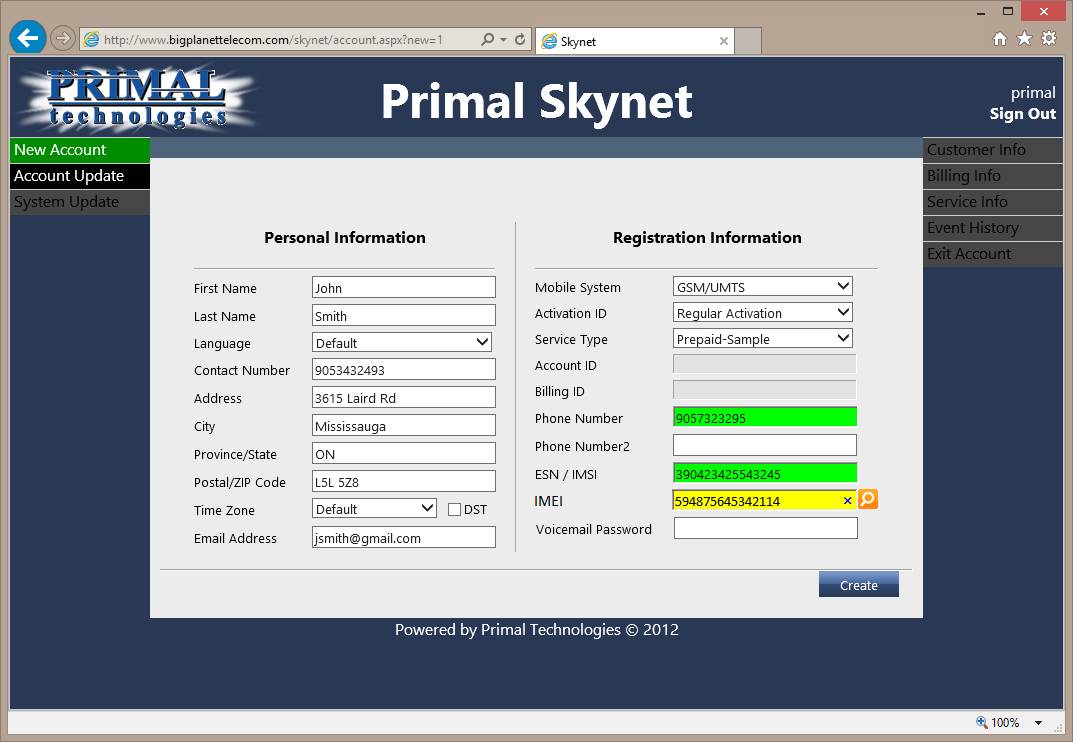Click the Email Address field

[x=404, y=537]
